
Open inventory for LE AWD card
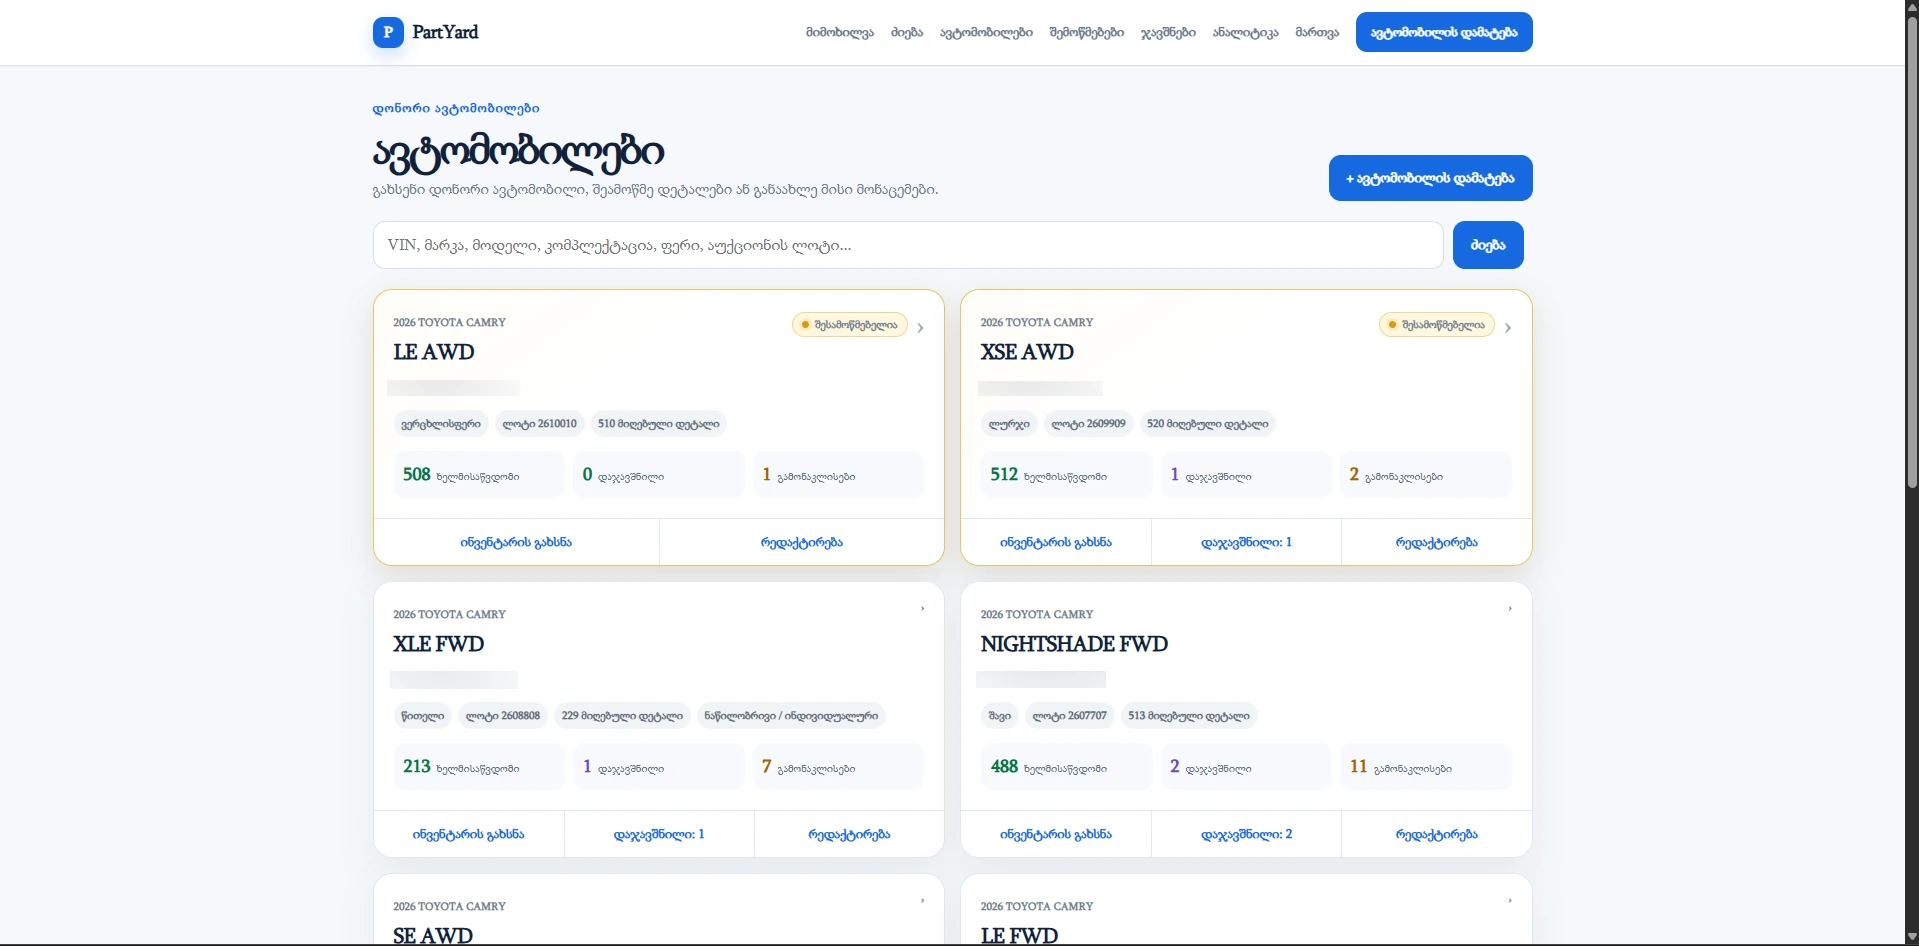(516, 542)
